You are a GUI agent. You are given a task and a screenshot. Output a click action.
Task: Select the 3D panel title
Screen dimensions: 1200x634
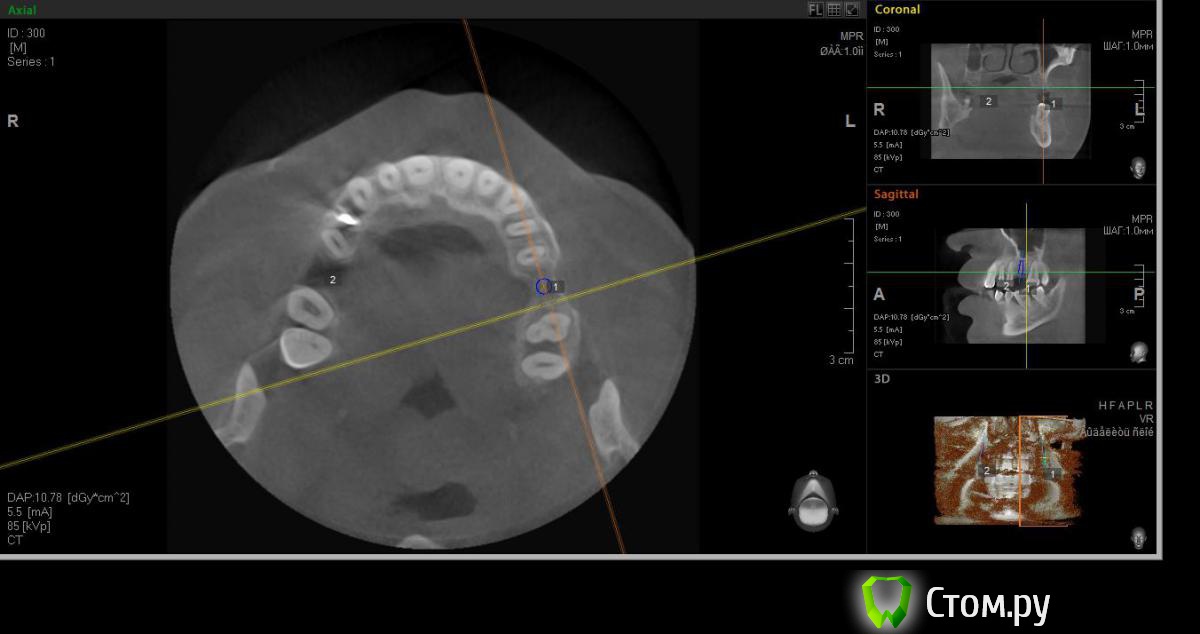click(882, 379)
